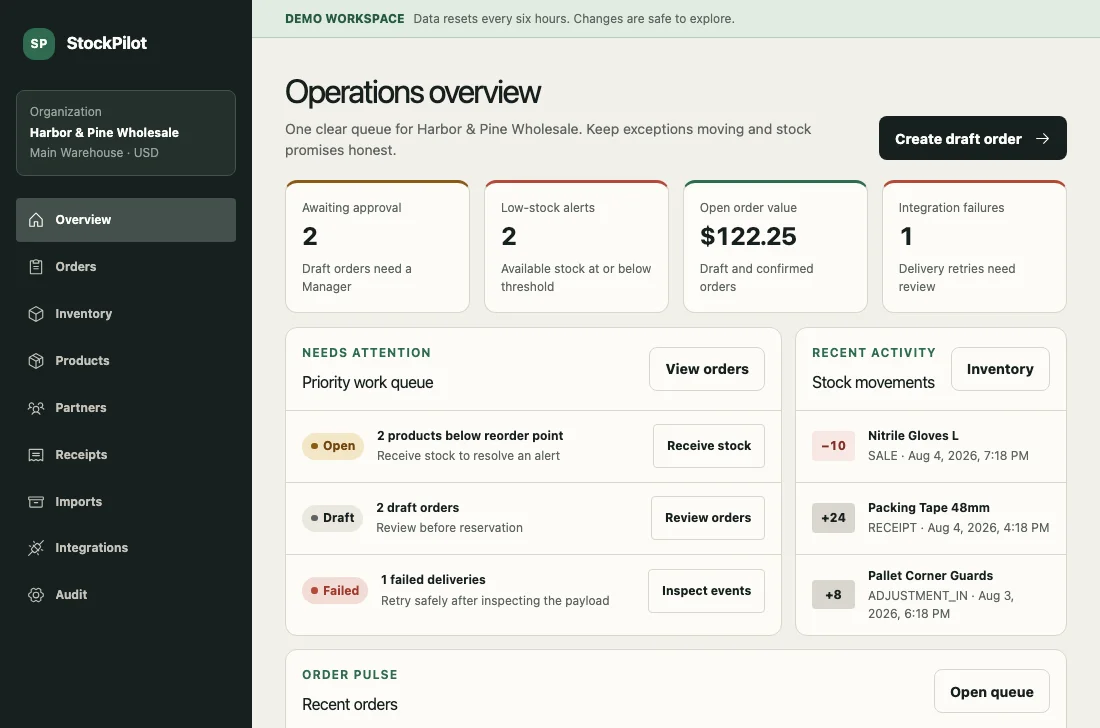Click the '1 failed deliveries' text
Image resolution: width=1100 pixels, height=728 pixels.
coord(433,580)
